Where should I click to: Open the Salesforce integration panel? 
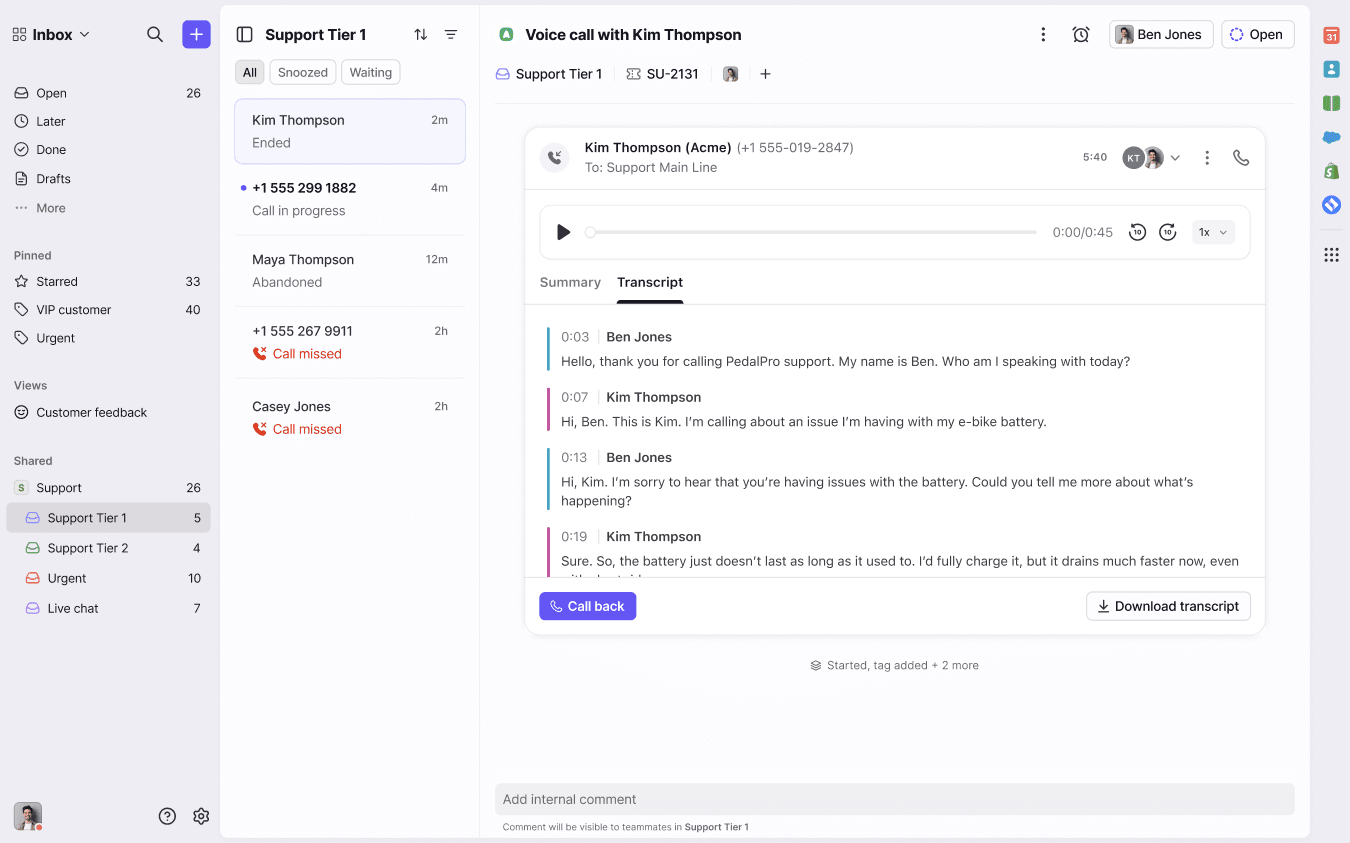(1331, 138)
